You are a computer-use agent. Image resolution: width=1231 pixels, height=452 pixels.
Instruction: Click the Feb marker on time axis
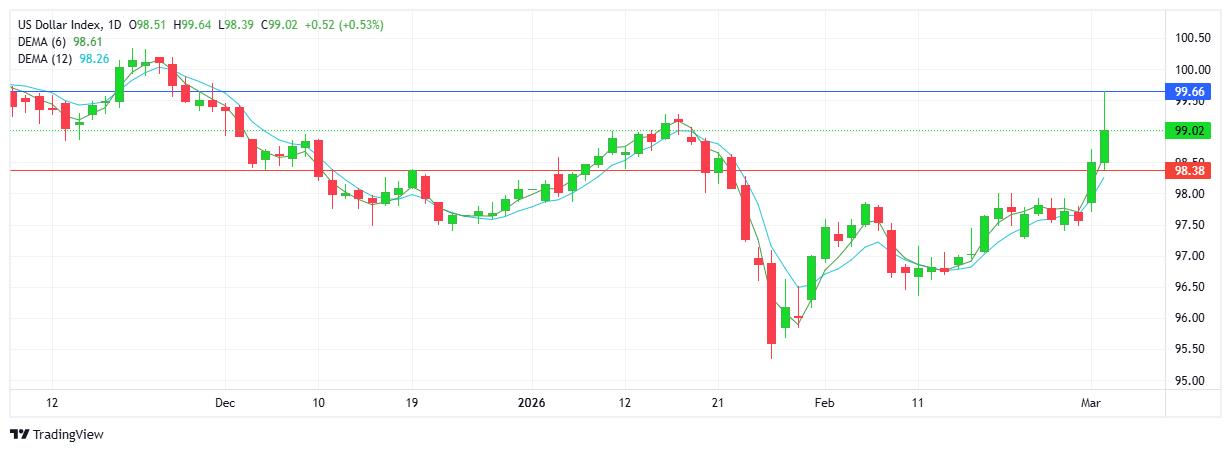(822, 402)
